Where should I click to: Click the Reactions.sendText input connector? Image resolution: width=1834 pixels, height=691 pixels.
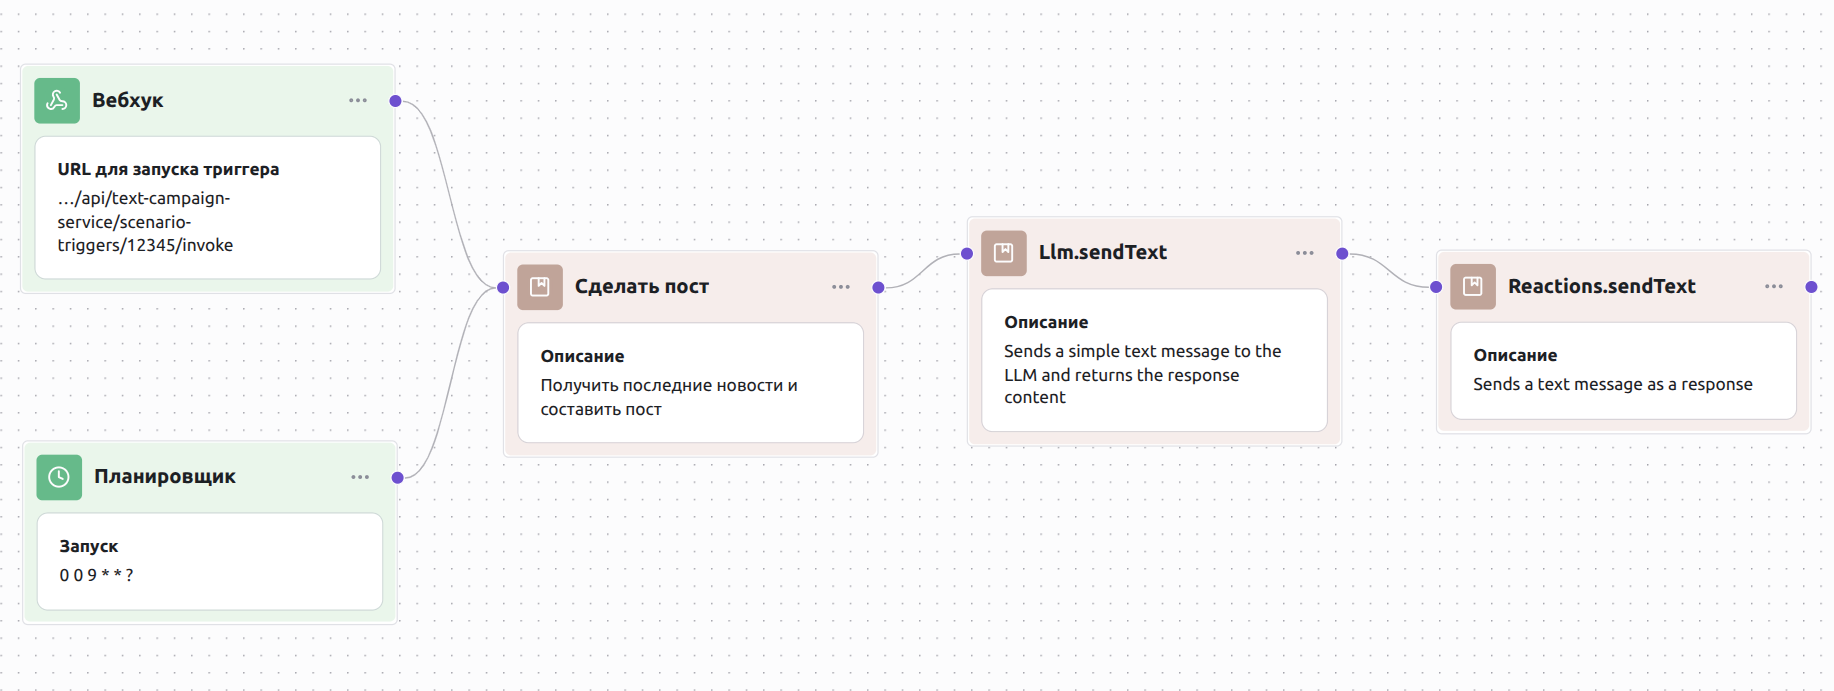(1436, 287)
